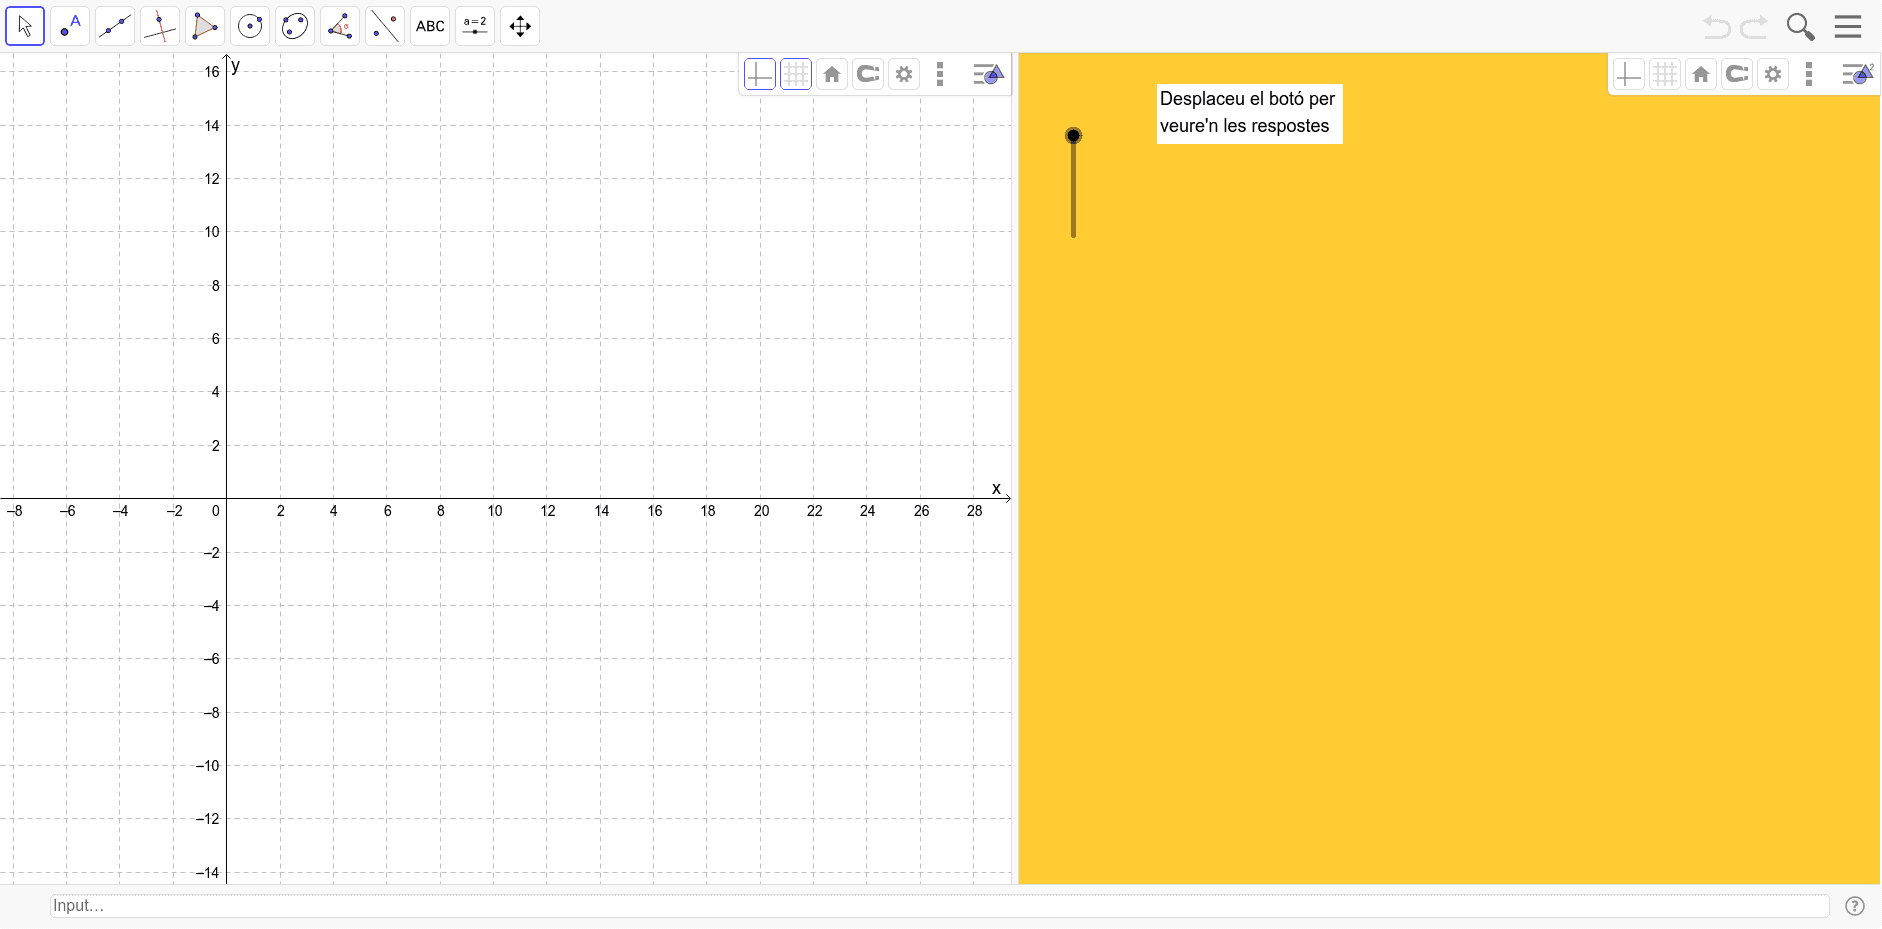
Task: Select the Angle tool
Action: 340,26
